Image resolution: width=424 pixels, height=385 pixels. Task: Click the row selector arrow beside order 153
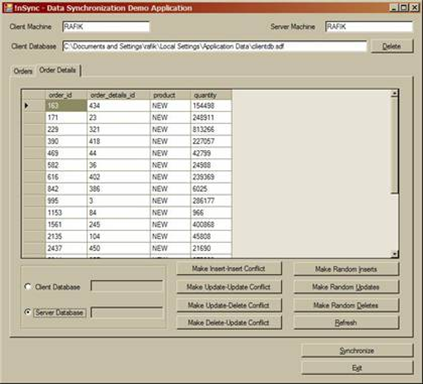pos(27,106)
